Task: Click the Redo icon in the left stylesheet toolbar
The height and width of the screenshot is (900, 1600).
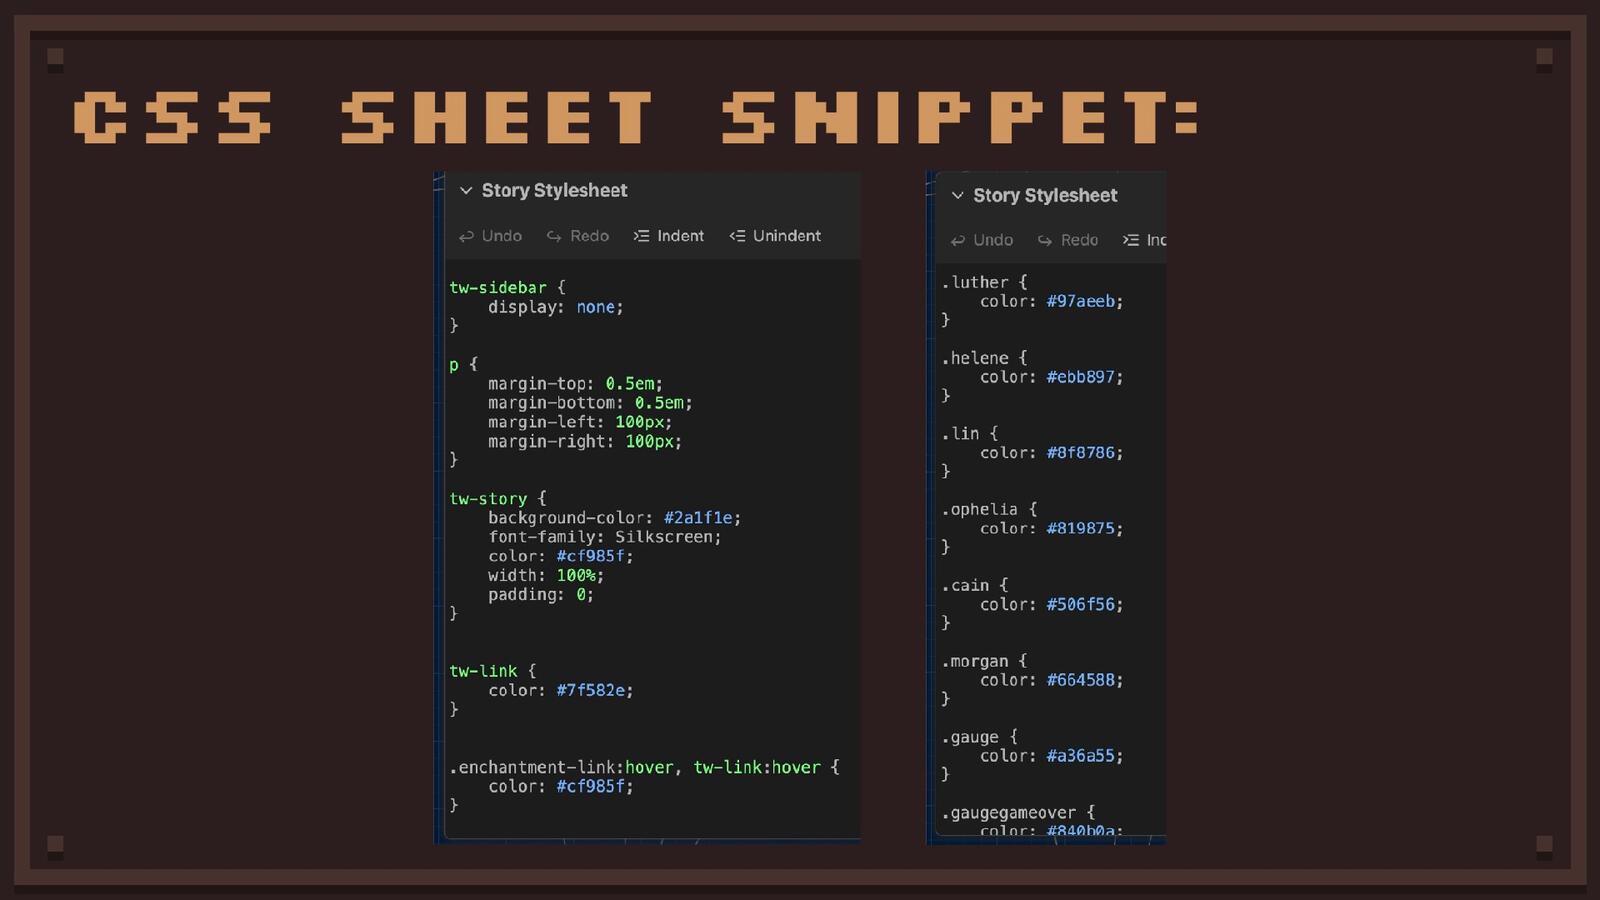Action: coord(554,236)
